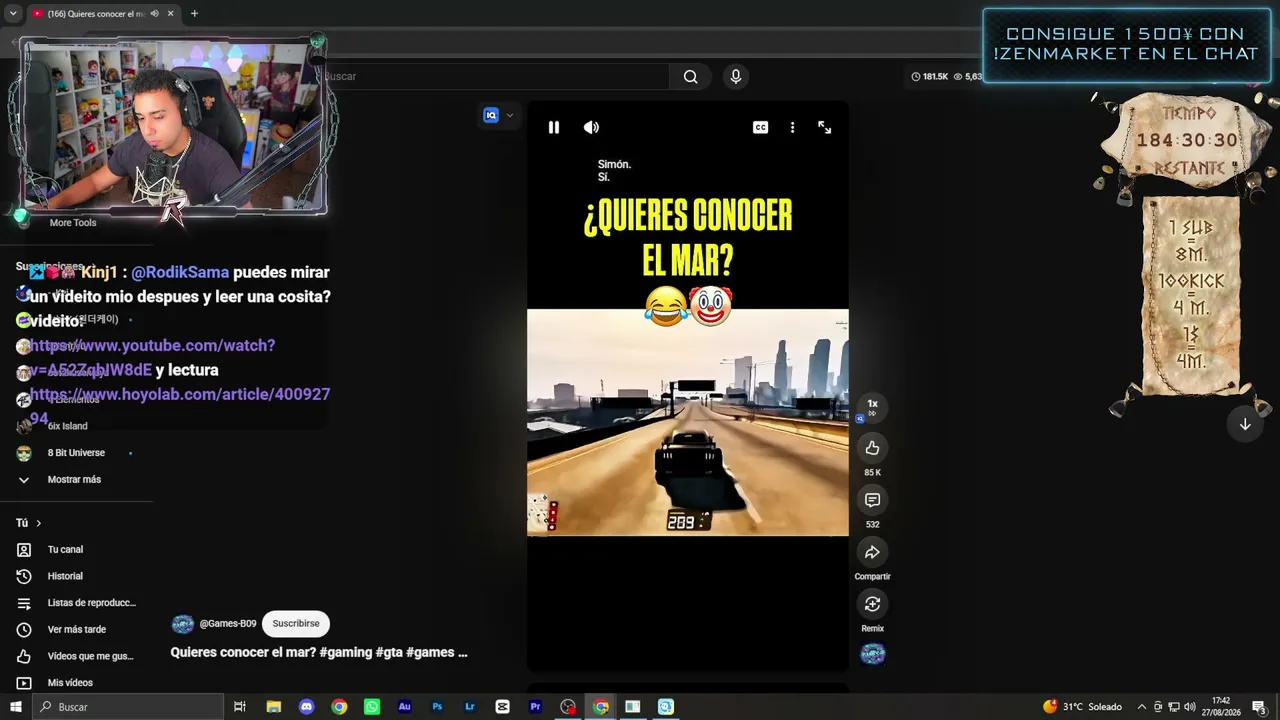Screen dimensions: 1280x720
Task: Open the @Games-B09 channel link
Action: point(228,623)
